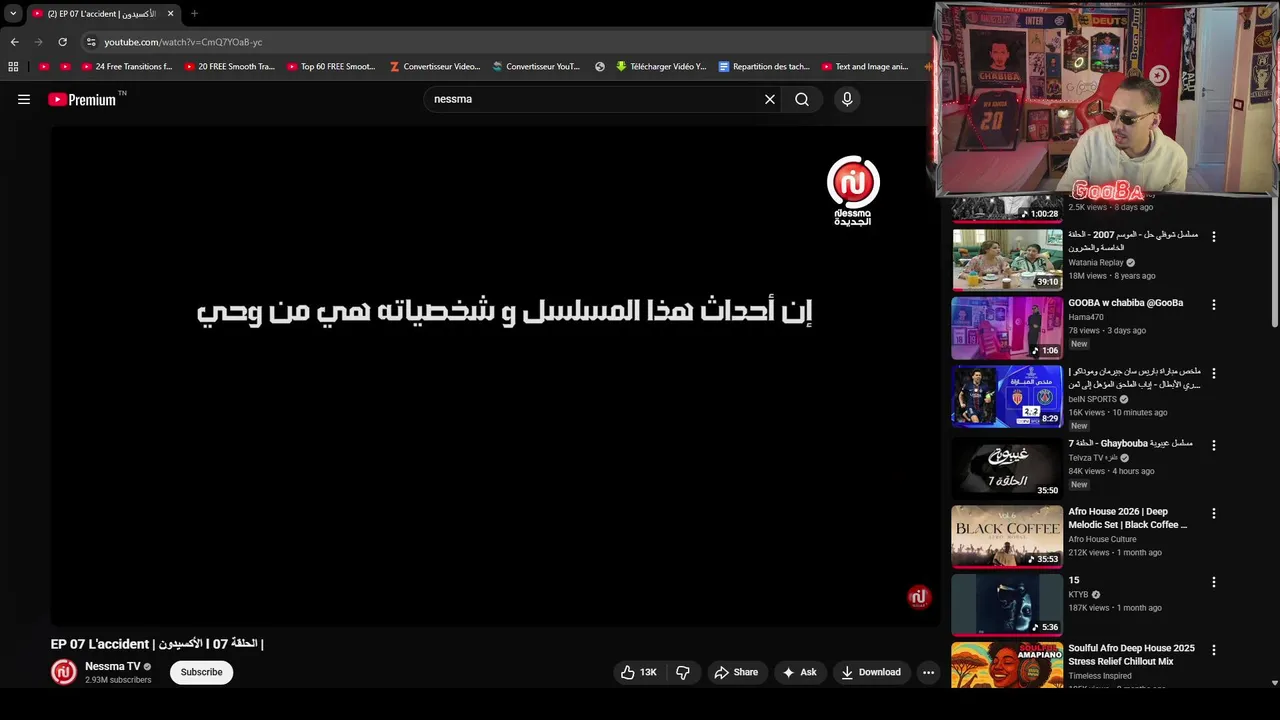
Task: Go to YouTube Premium home logo
Action: (84, 99)
